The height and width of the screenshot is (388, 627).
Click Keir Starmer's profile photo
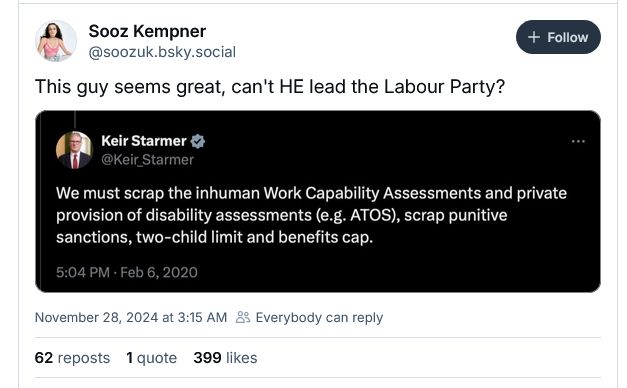[x=74, y=150]
